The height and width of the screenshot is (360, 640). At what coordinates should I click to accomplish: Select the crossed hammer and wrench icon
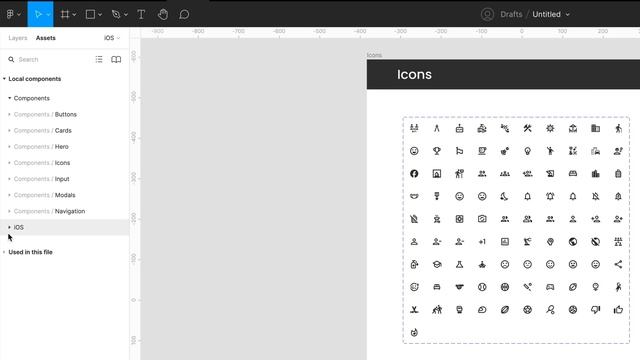pyautogui.click(x=527, y=128)
